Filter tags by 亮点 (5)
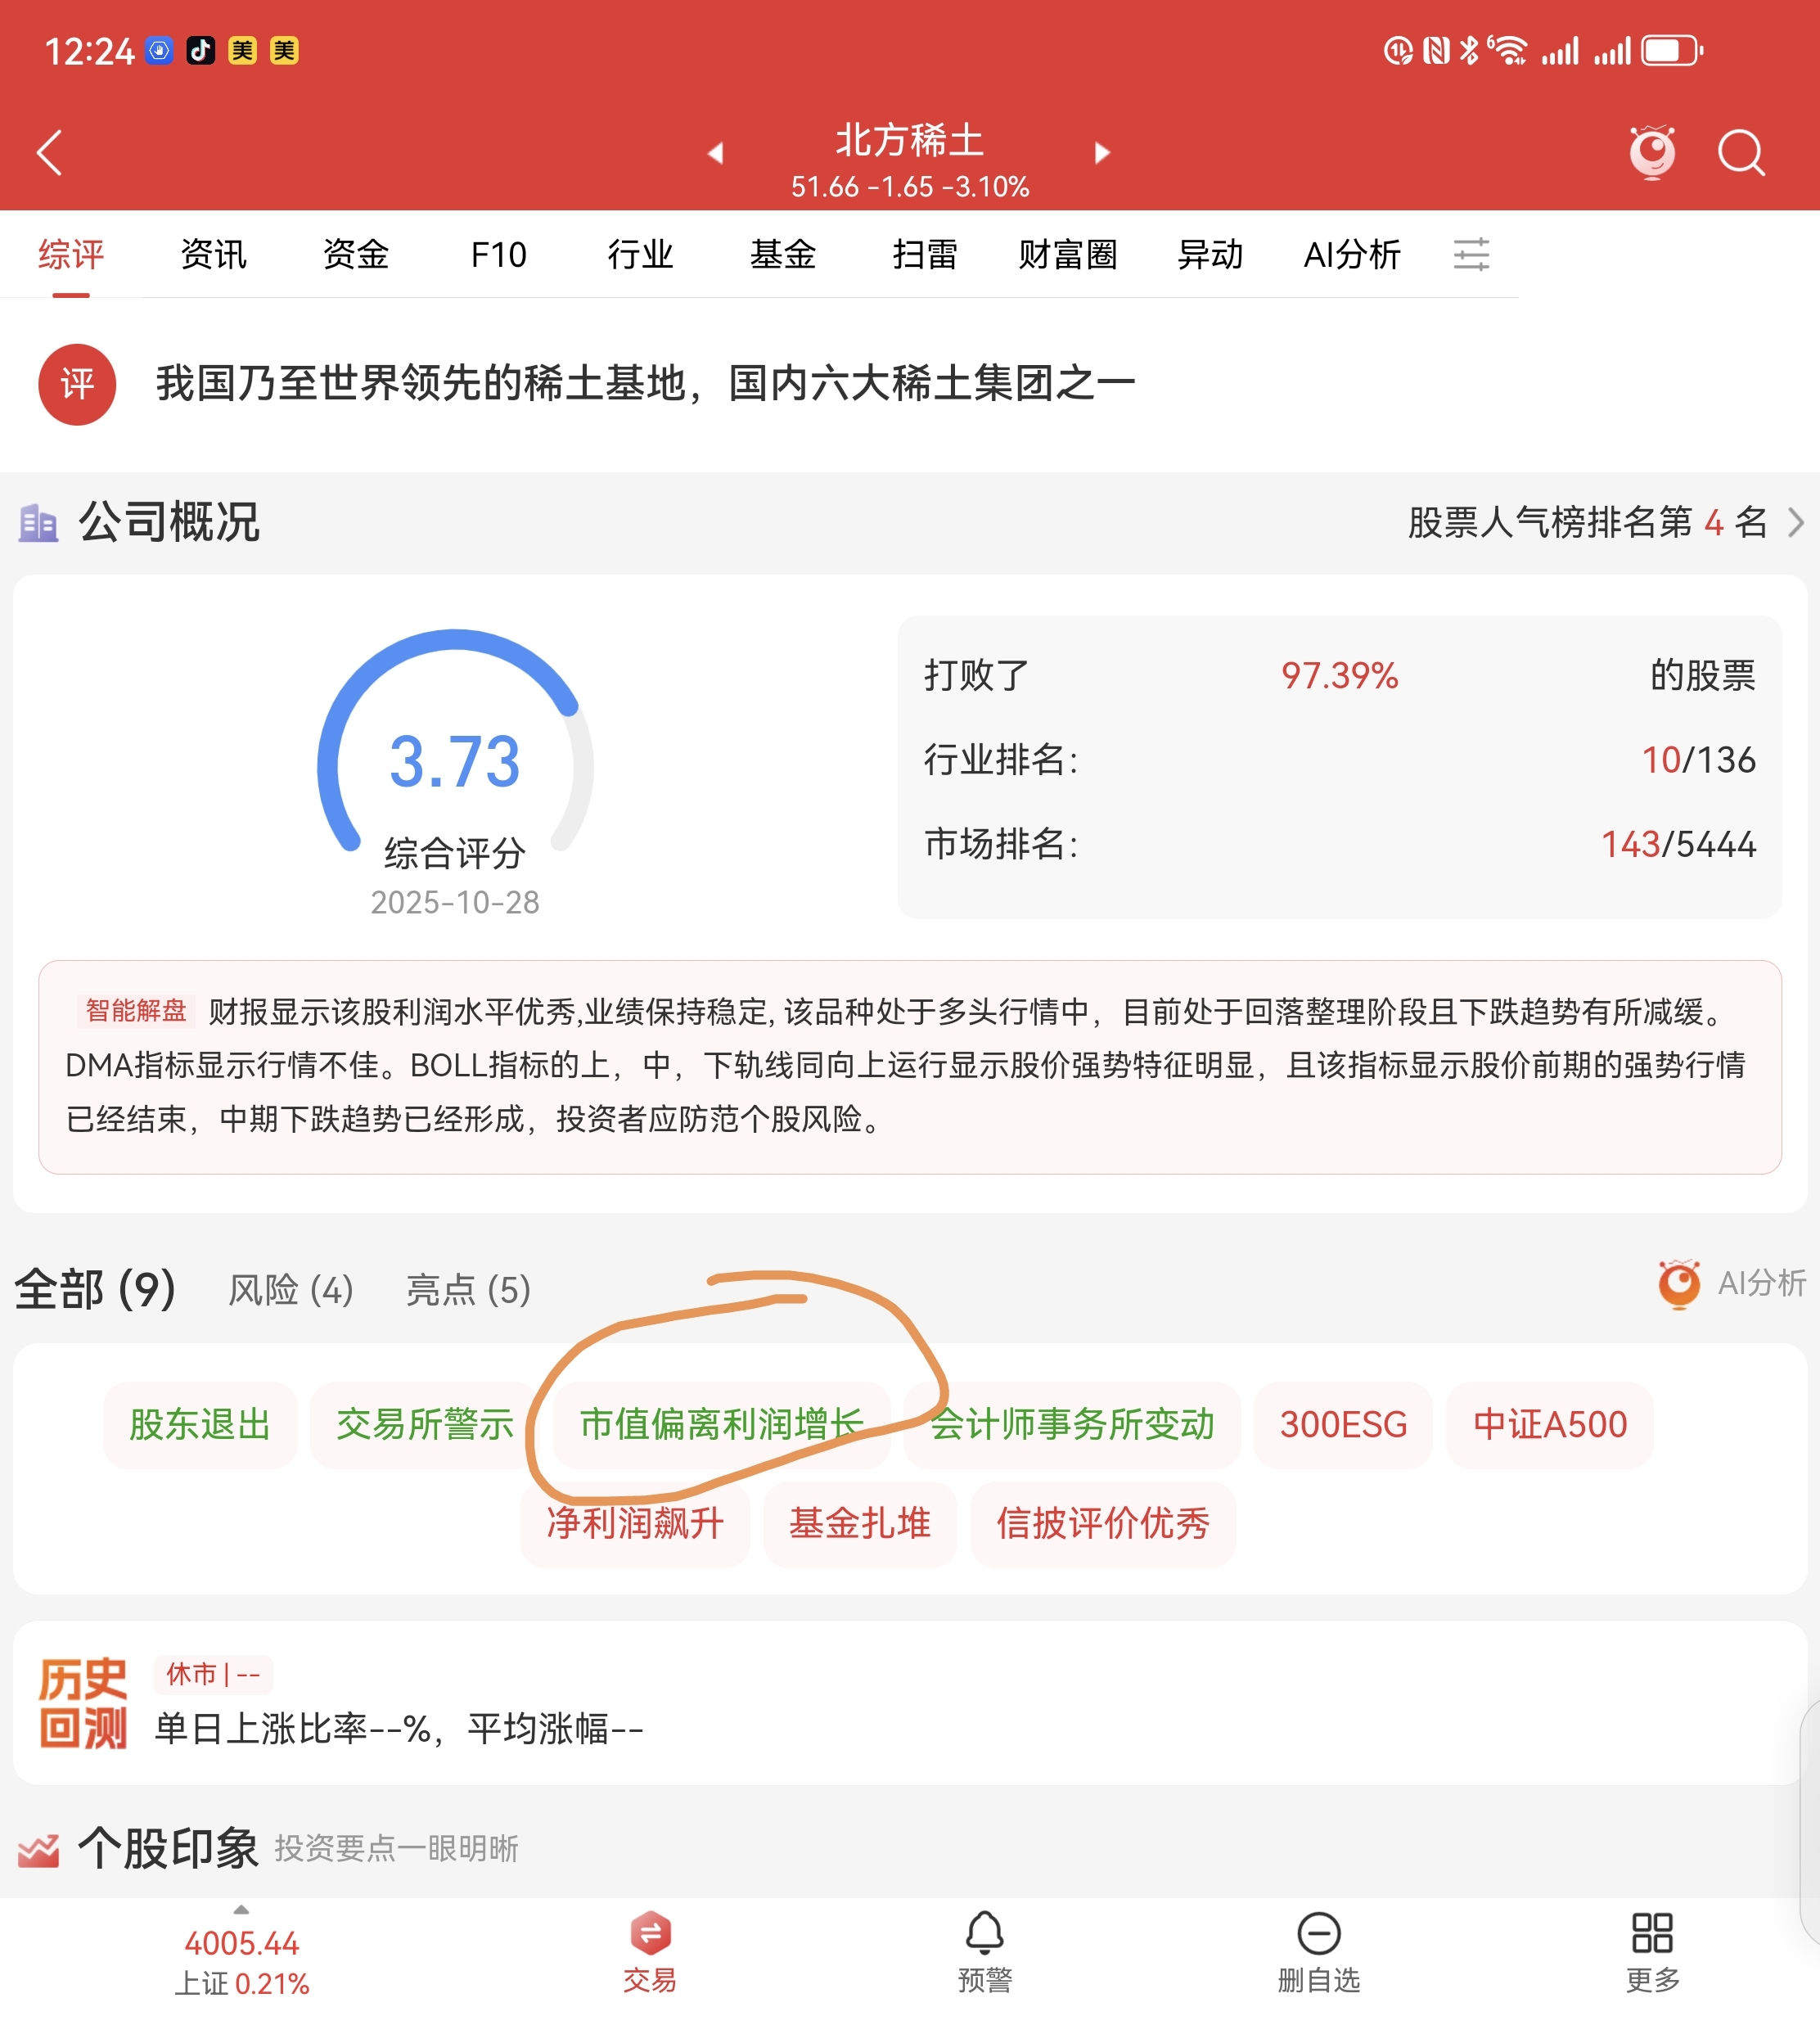The width and height of the screenshot is (1820, 2043). [x=468, y=1290]
